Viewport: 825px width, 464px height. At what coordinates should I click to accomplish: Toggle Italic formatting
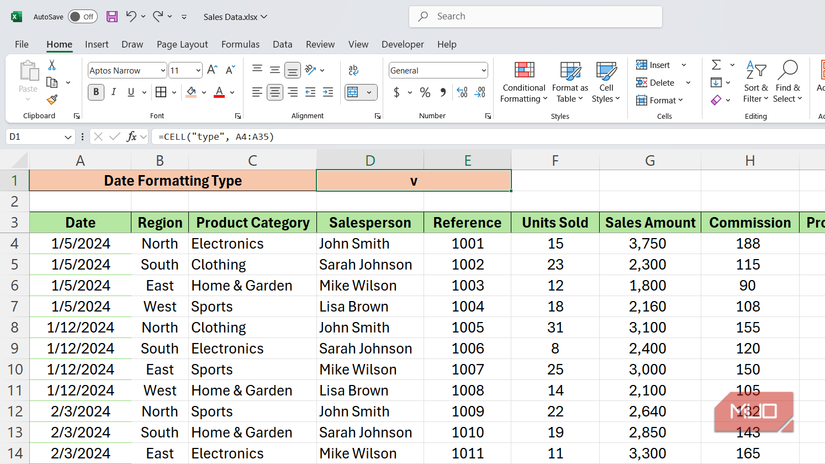pyautogui.click(x=113, y=93)
